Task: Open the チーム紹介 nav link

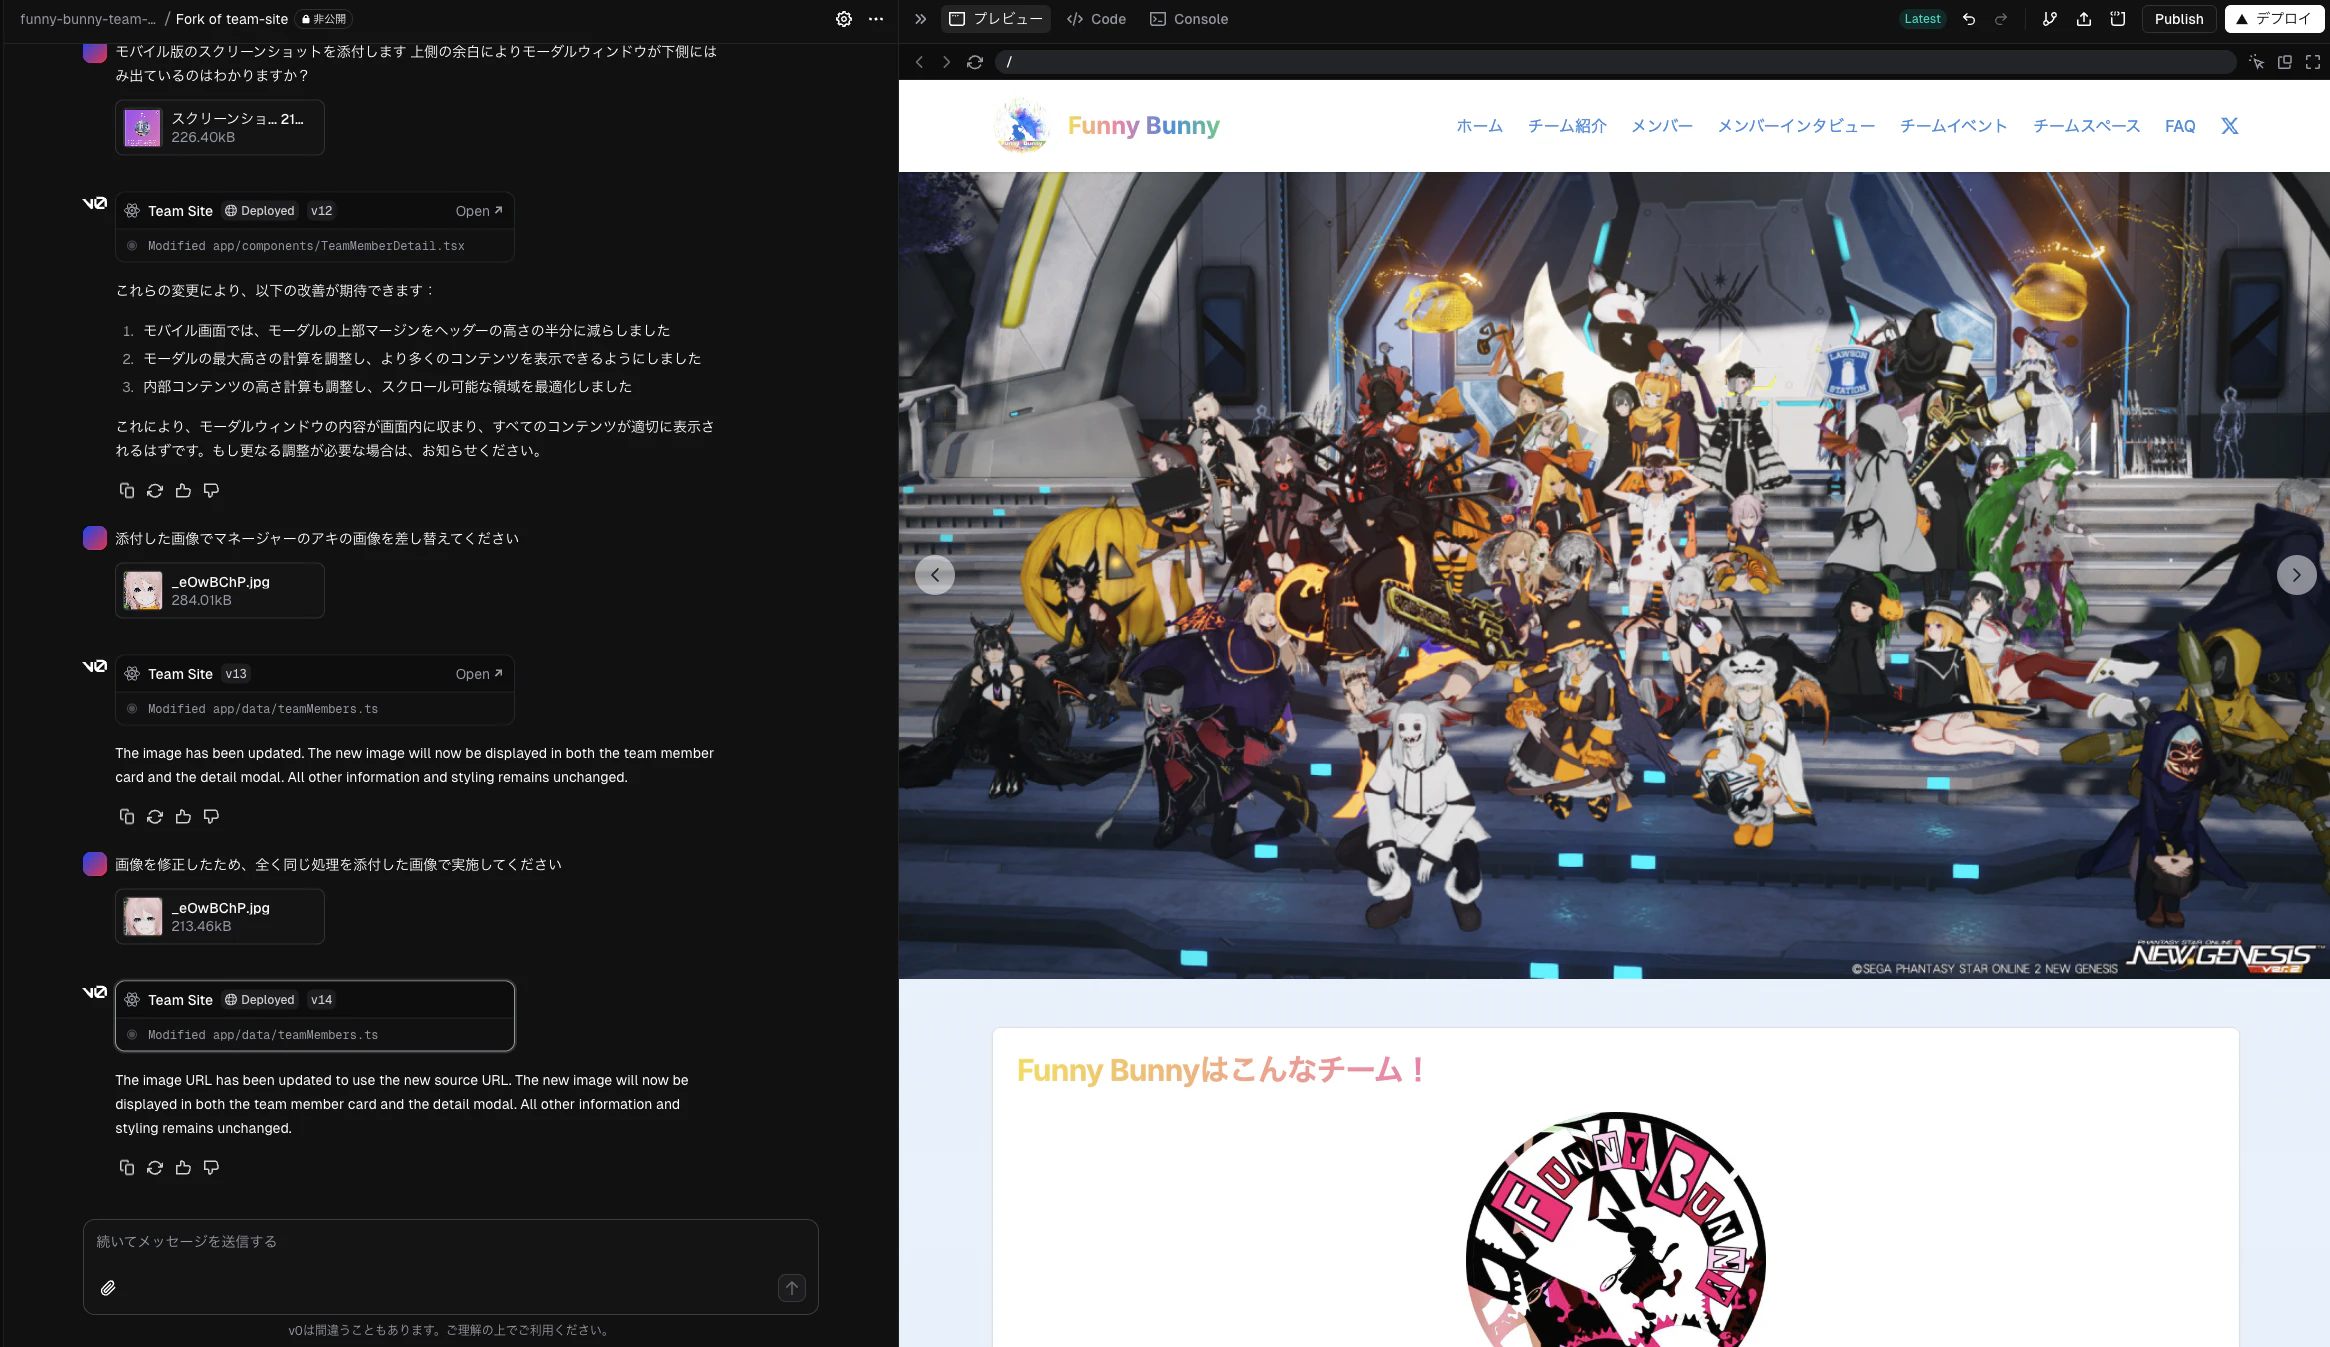Action: pyautogui.click(x=1567, y=126)
